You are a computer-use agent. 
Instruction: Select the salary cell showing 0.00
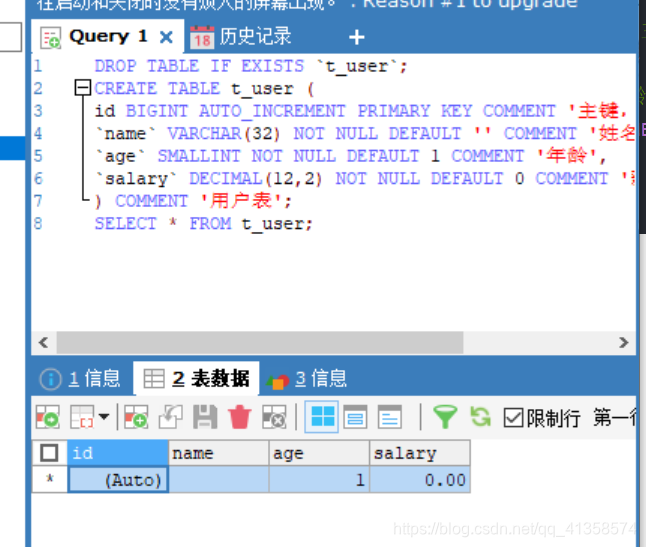pyautogui.click(x=420, y=479)
